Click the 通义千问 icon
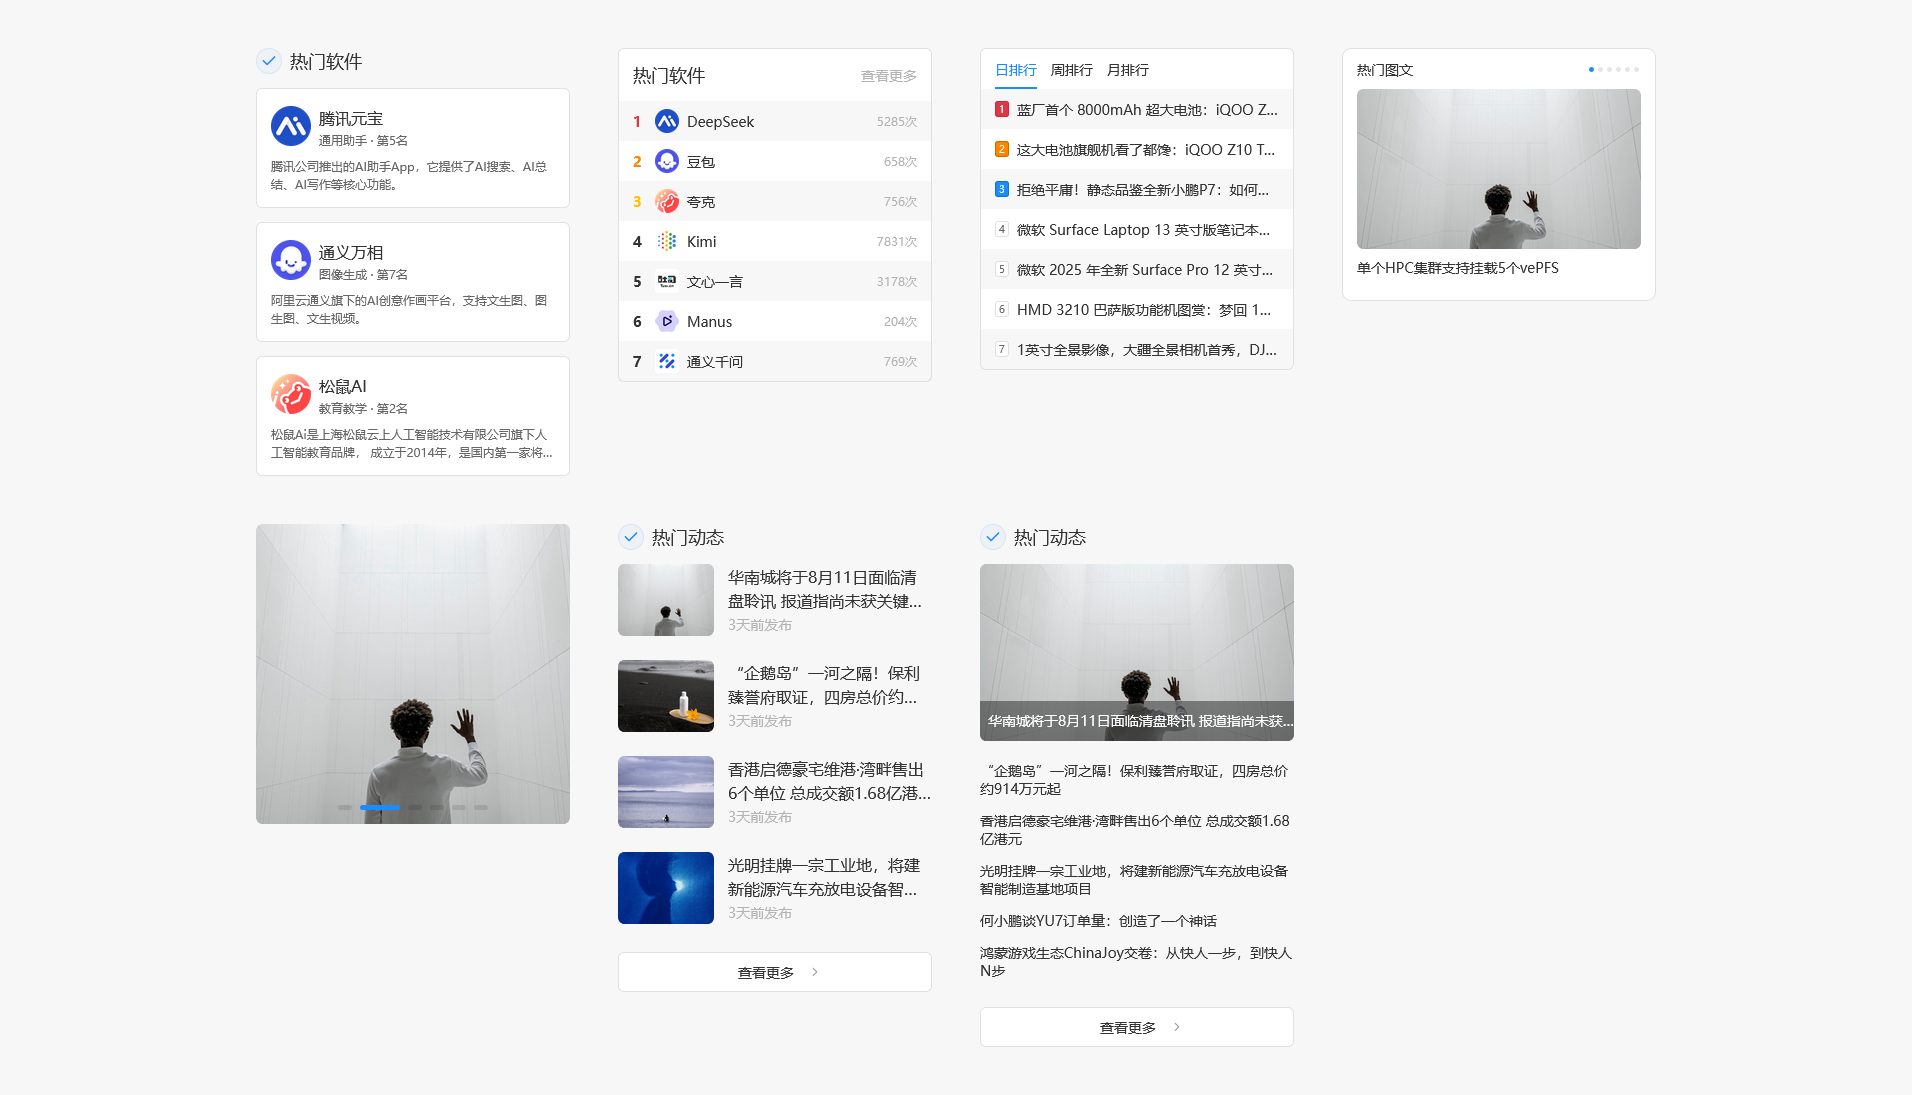 point(666,361)
